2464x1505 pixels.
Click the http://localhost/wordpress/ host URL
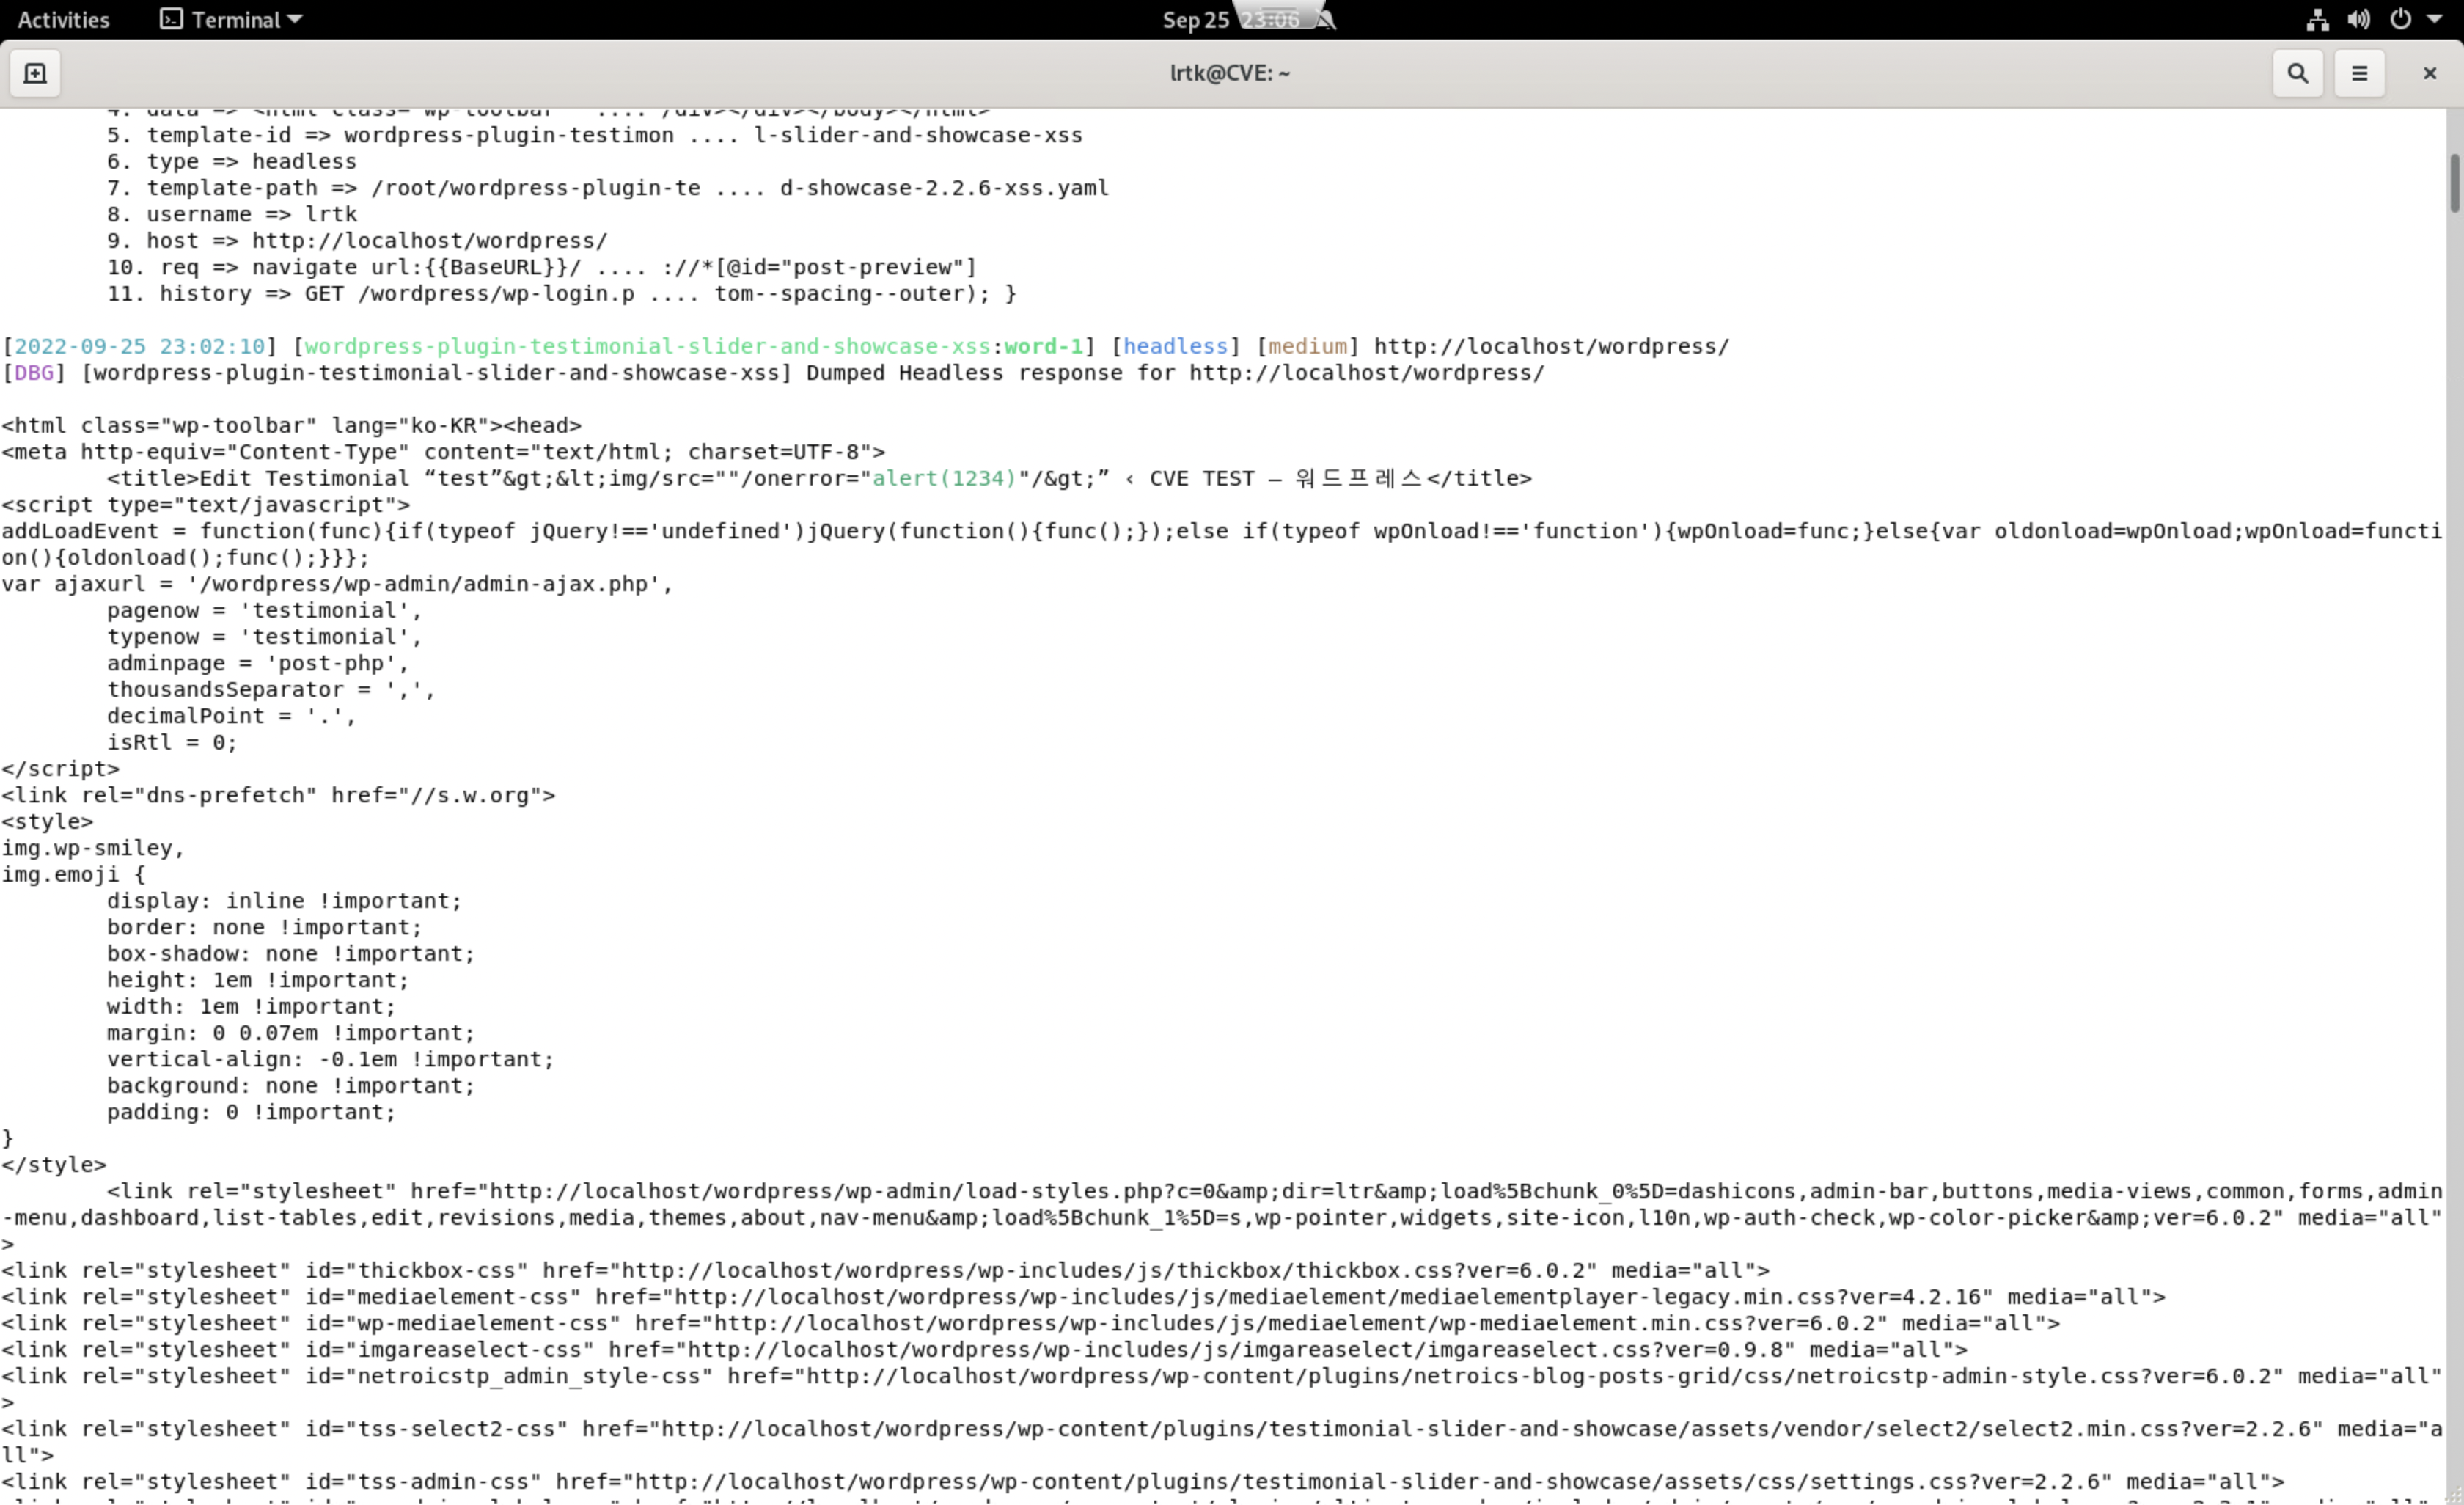[x=428, y=241]
